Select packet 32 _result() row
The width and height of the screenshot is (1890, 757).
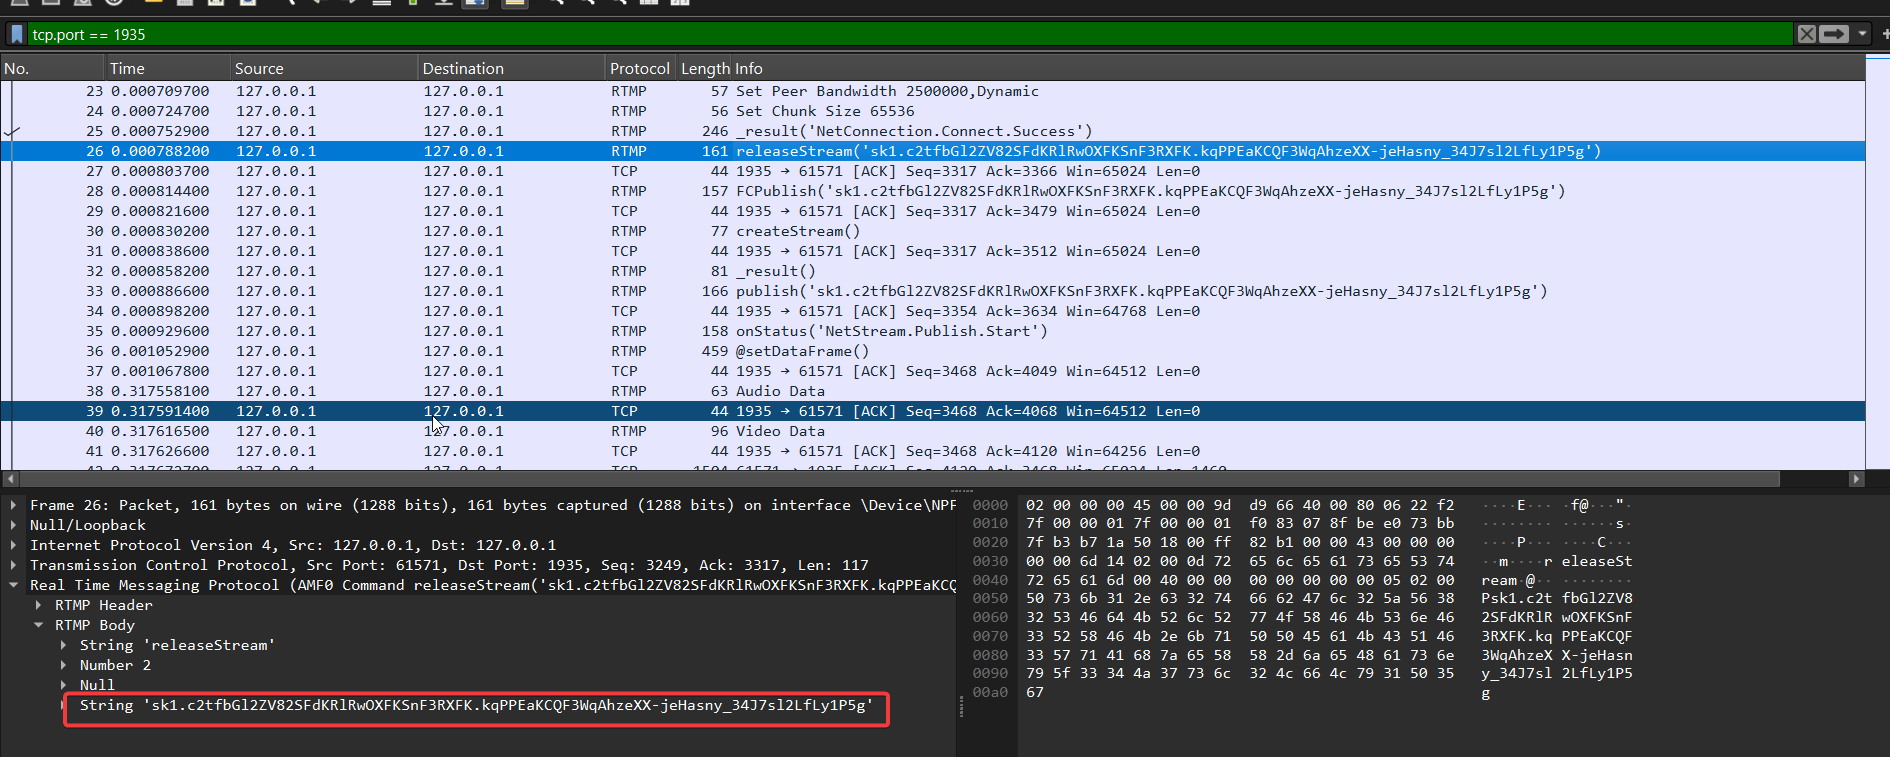tap(932, 271)
